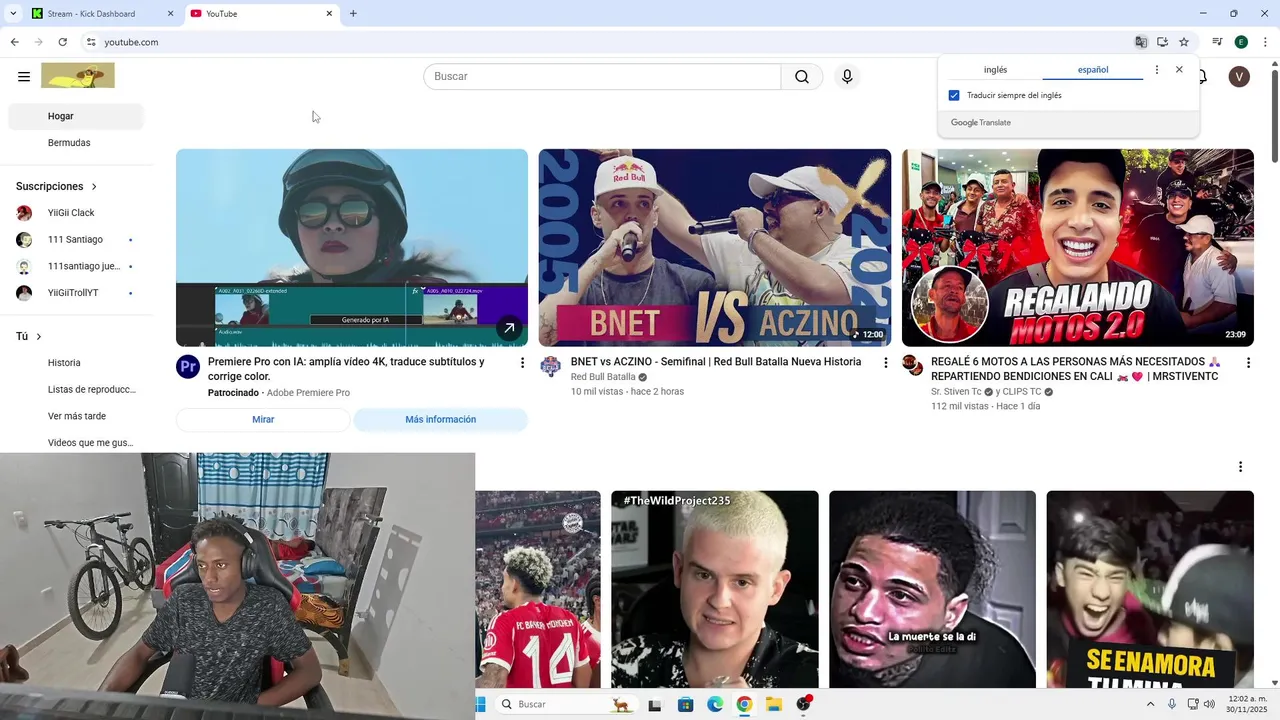
Task: Click the taskbar volume speaker icon
Action: click(x=1209, y=704)
